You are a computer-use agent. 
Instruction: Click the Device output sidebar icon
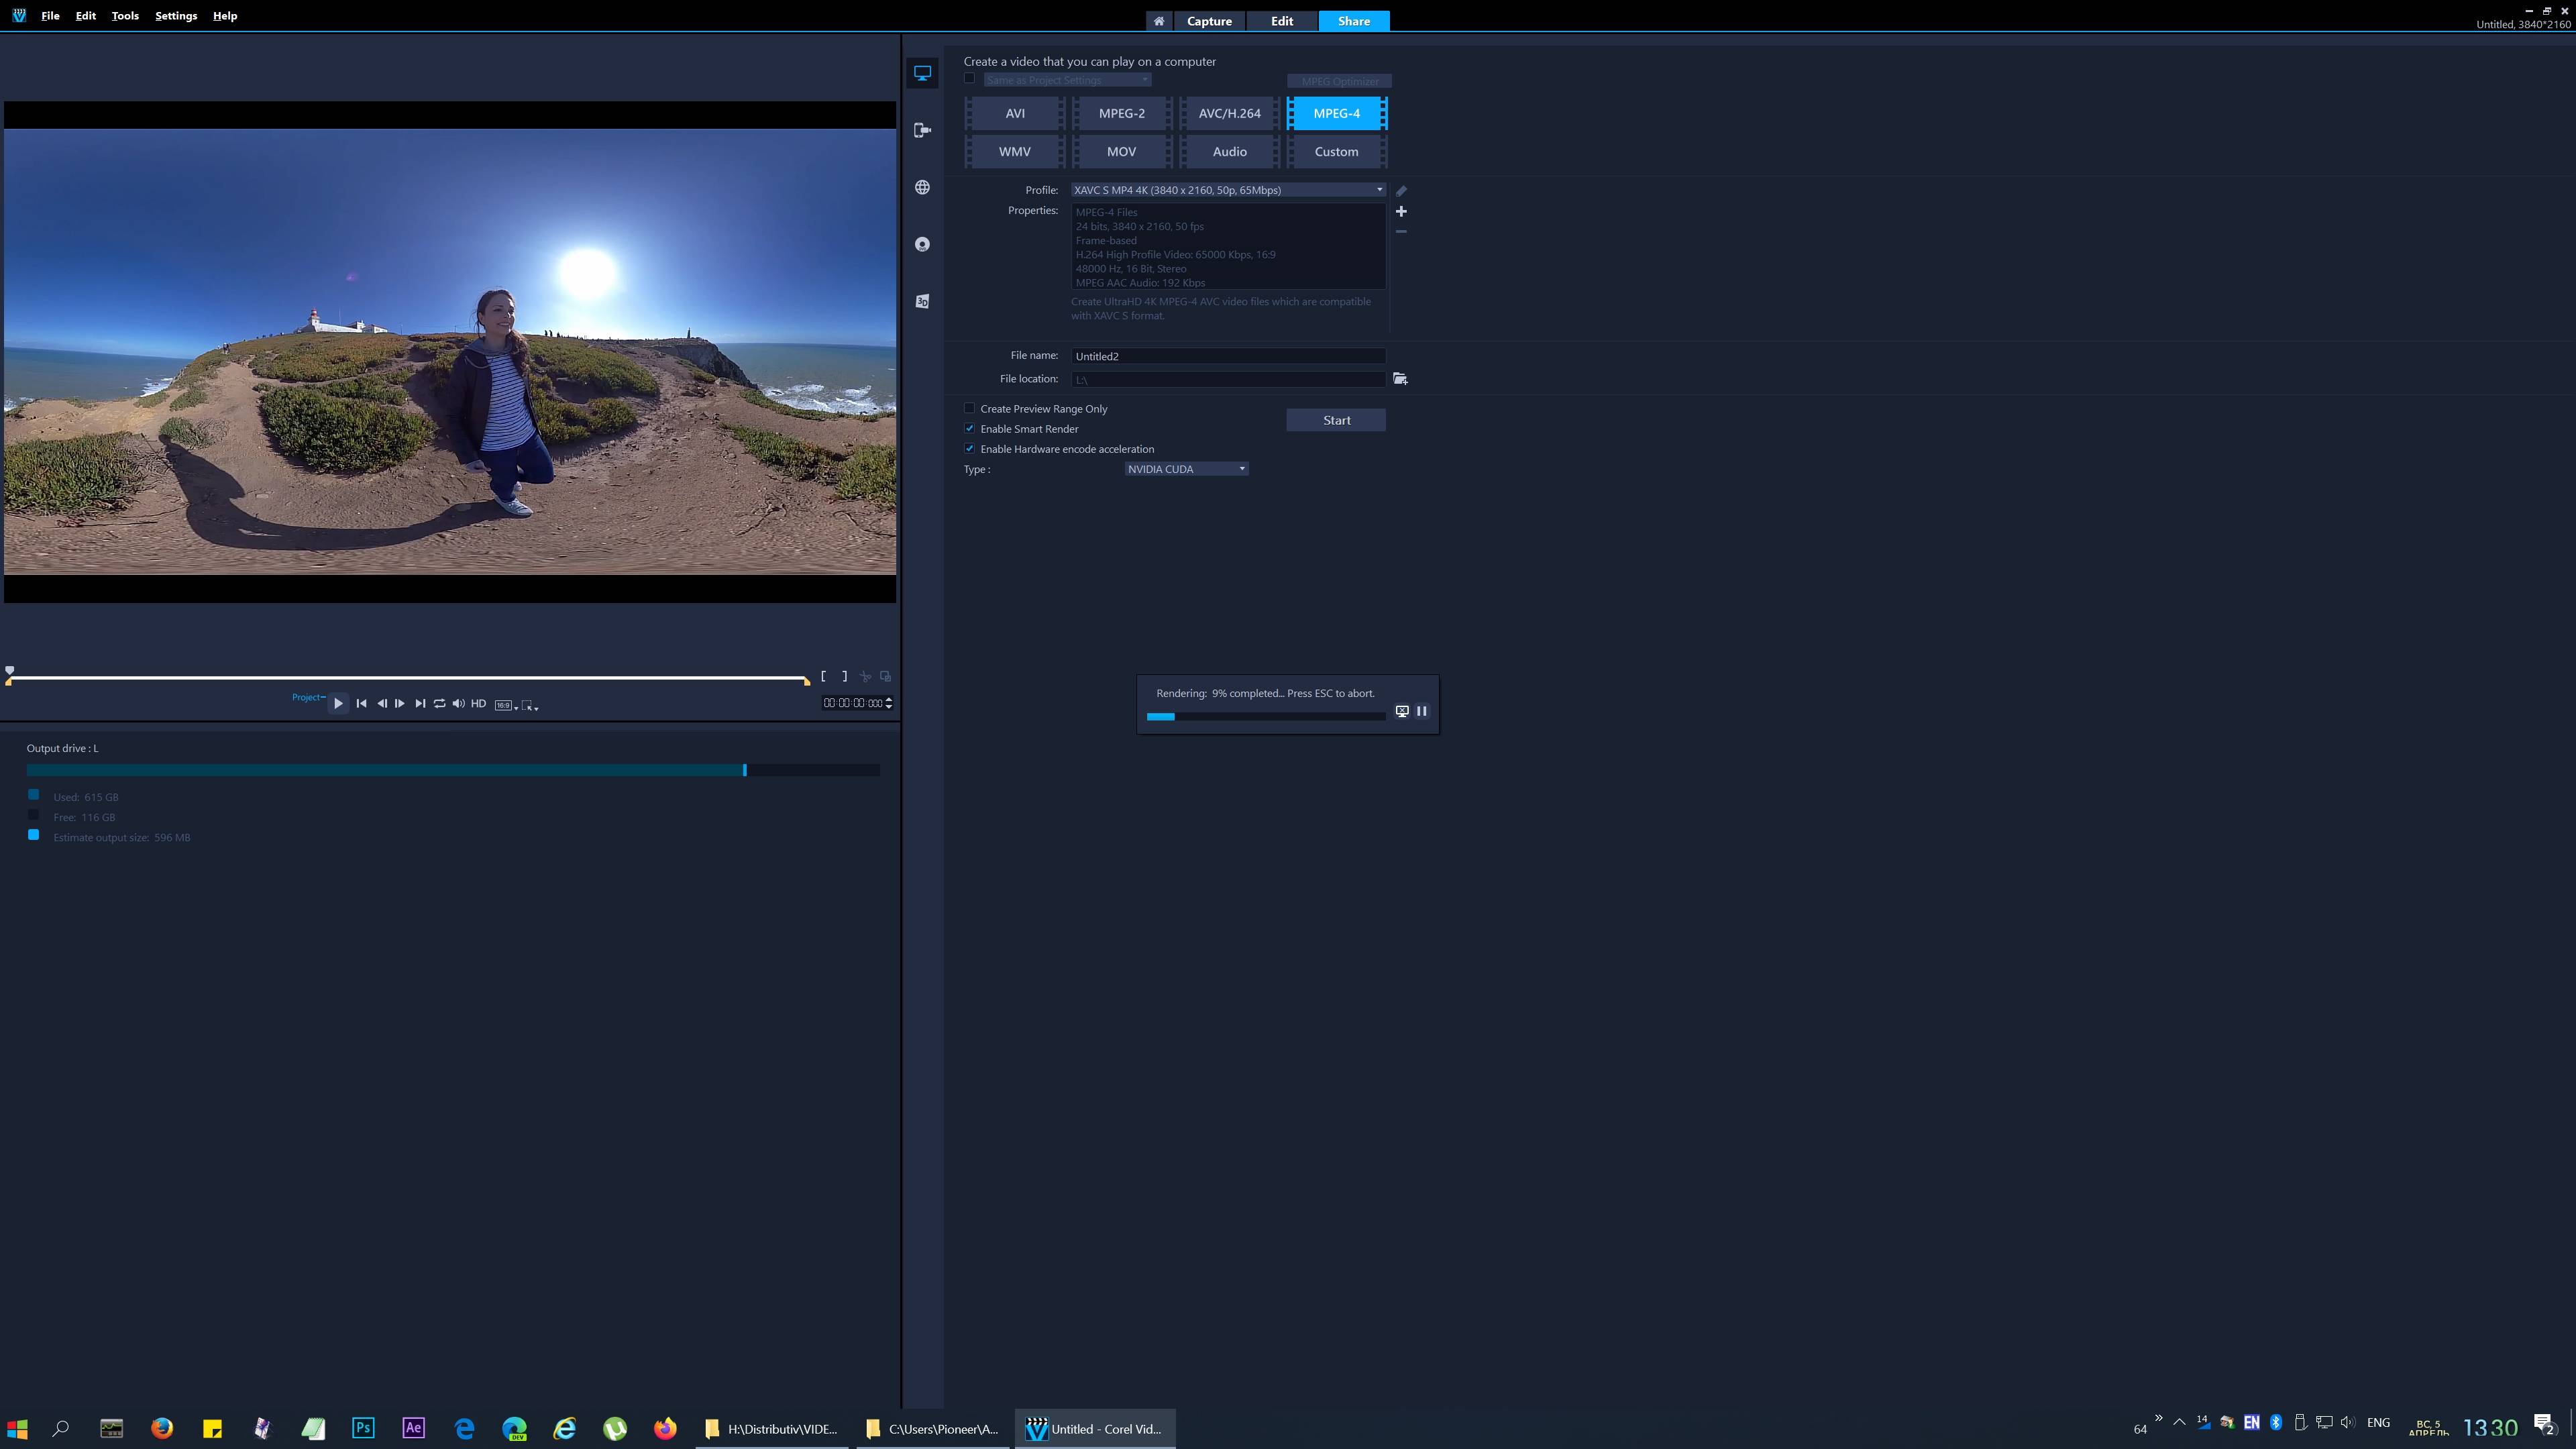click(922, 130)
